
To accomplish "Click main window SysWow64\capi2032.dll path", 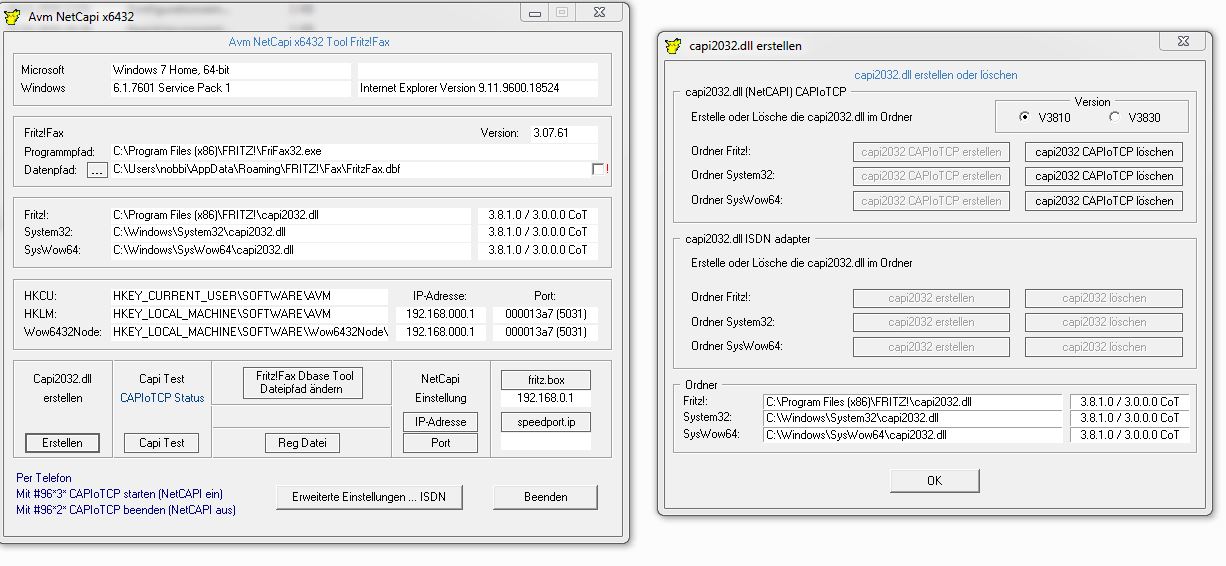I will 290,250.
